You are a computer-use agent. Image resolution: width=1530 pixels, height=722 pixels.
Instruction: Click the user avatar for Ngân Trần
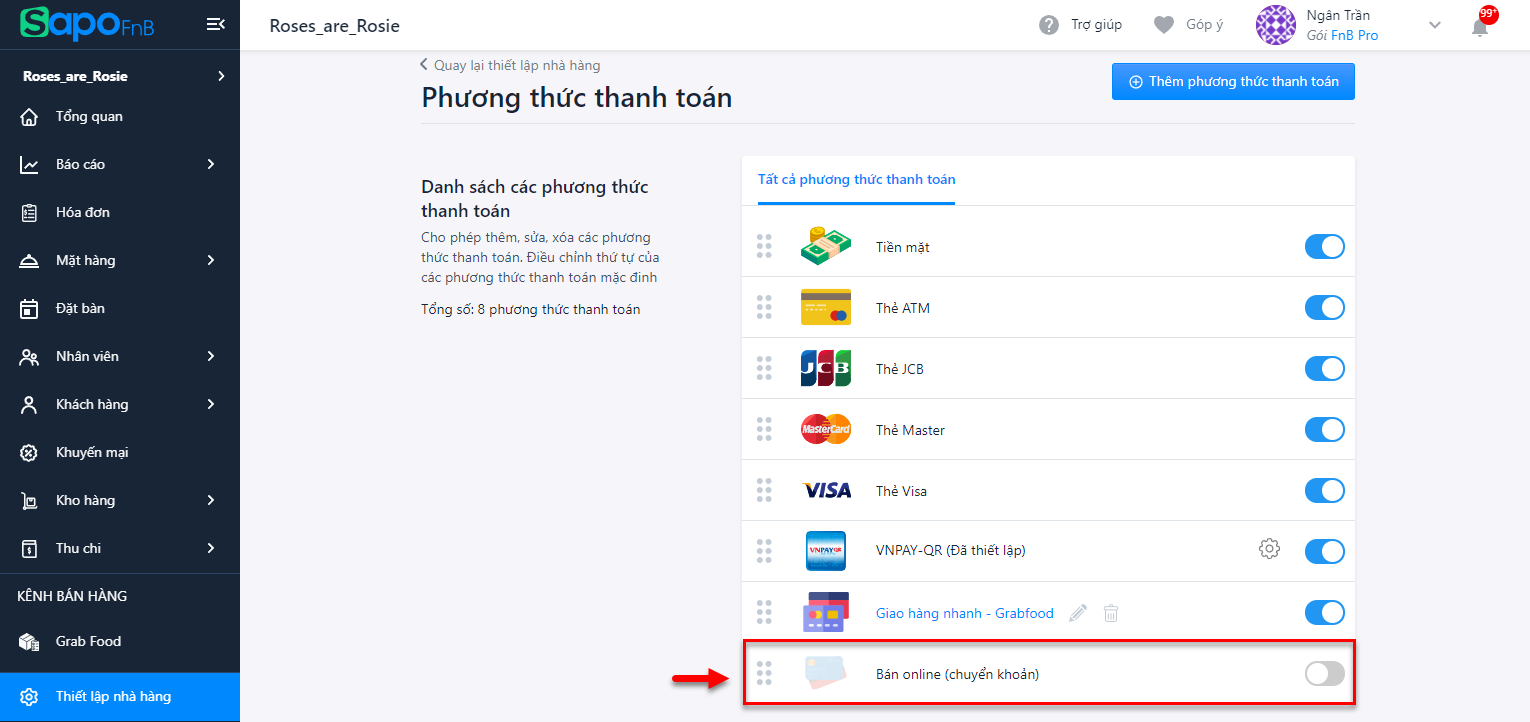click(1275, 25)
